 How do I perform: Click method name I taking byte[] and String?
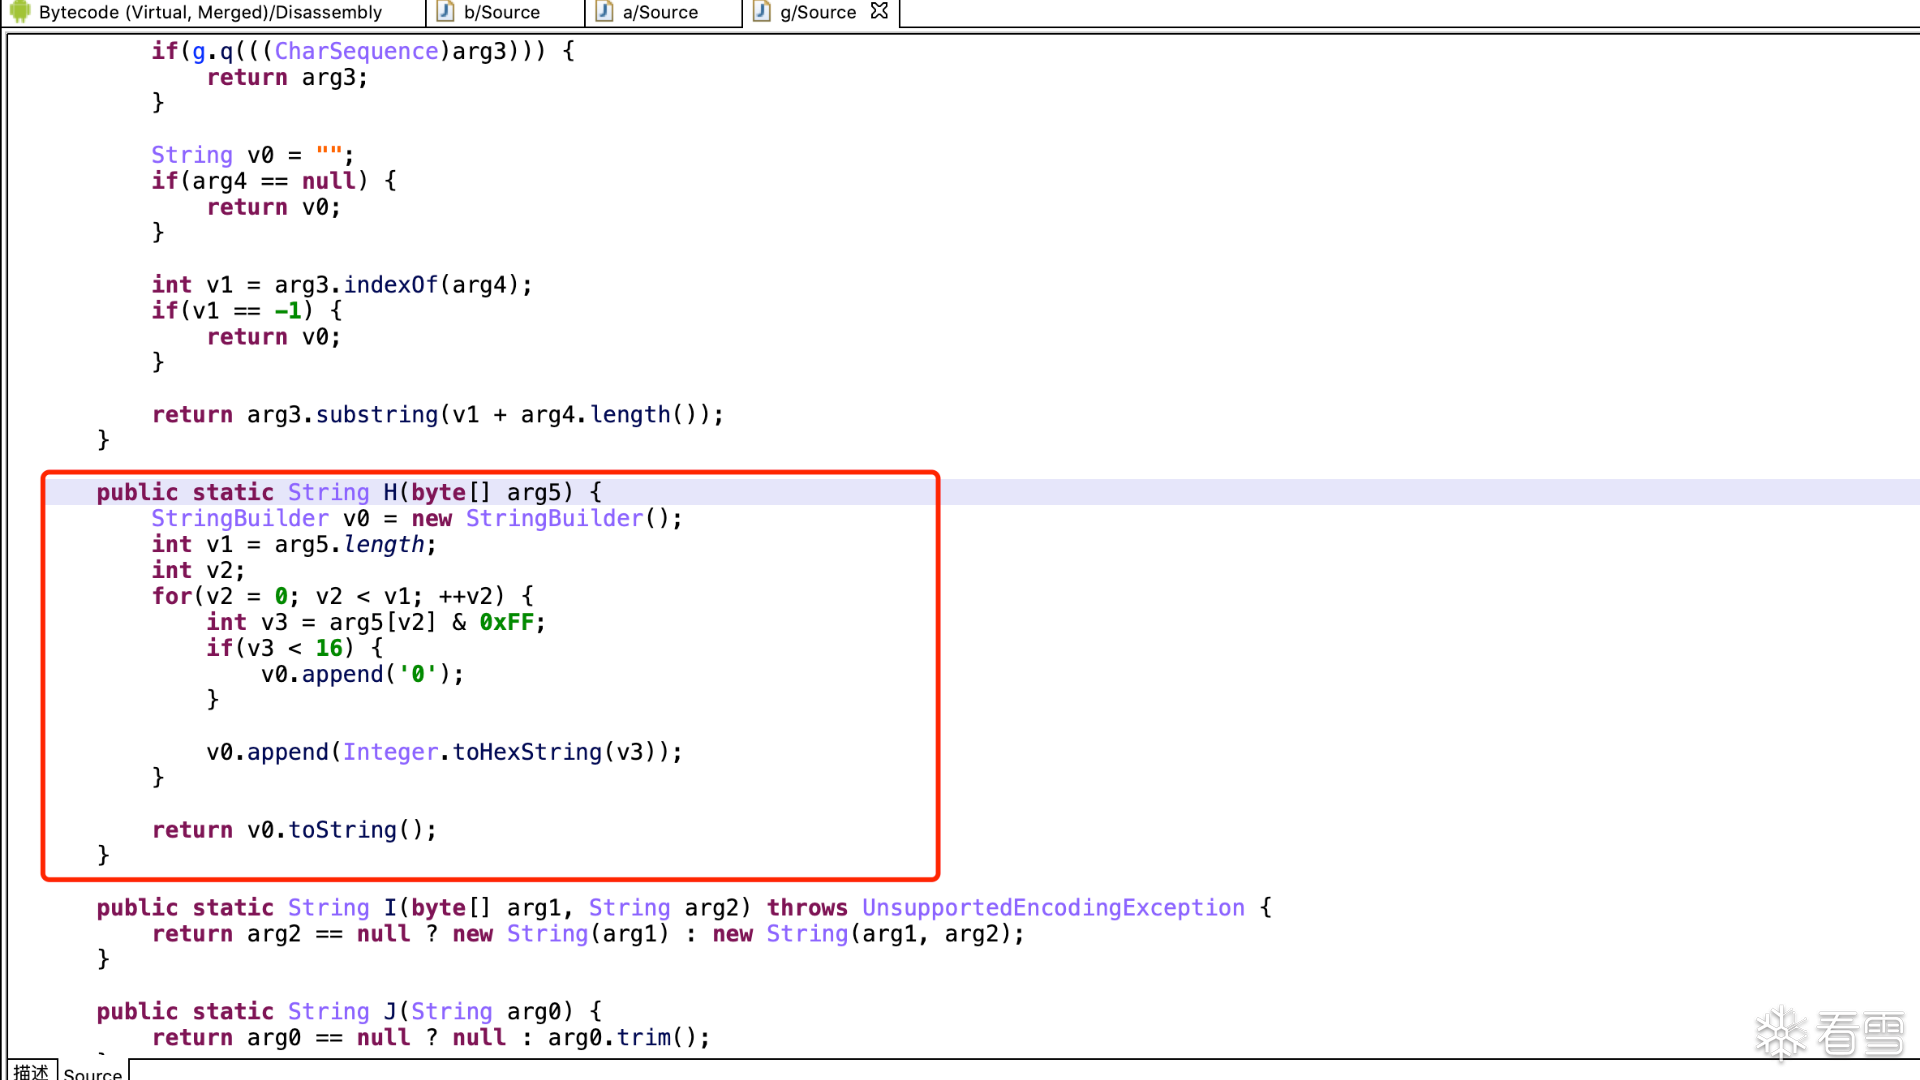[390, 907]
